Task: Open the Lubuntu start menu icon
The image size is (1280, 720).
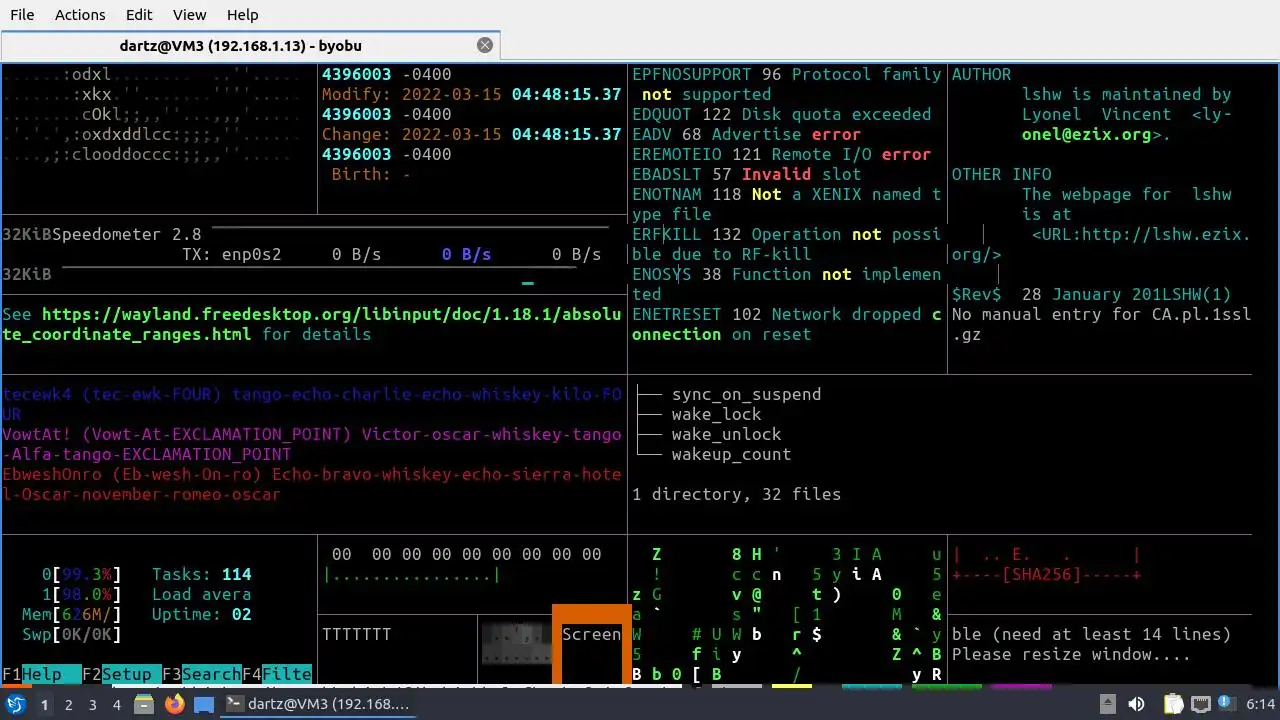Action: click(x=15, y=704)
